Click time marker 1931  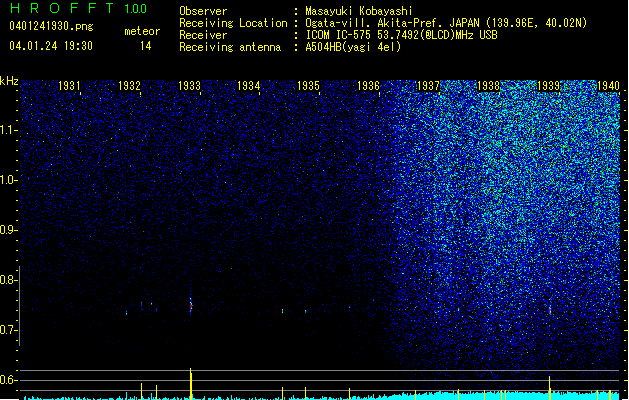click(x=69, y=85)
